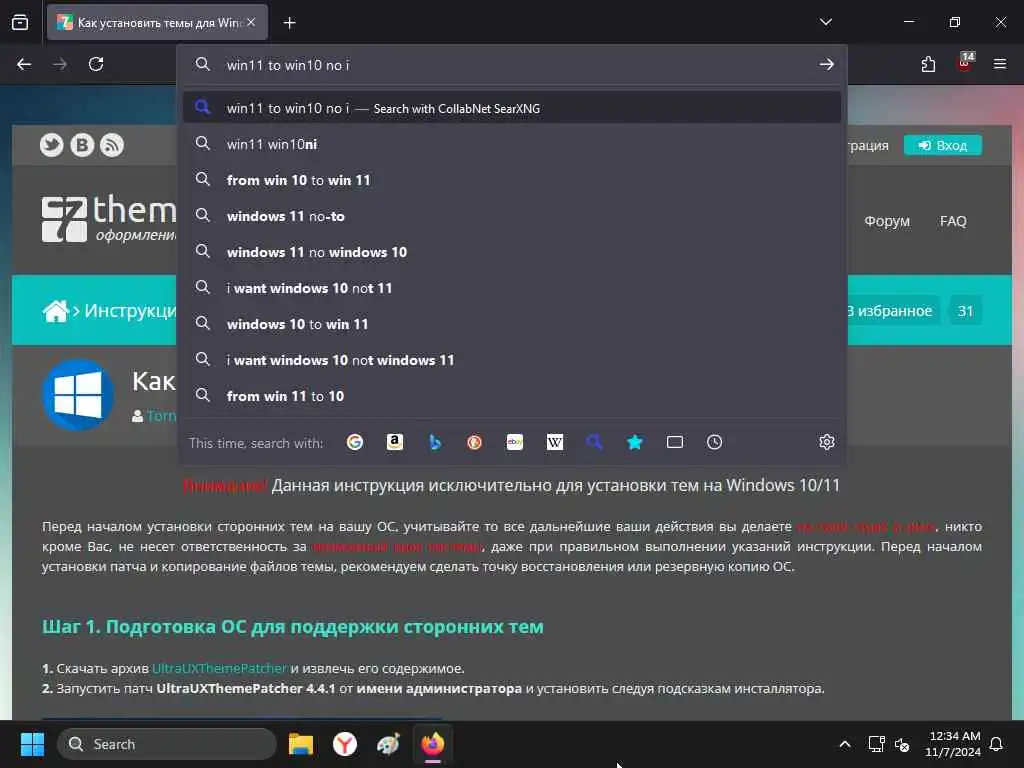Select suggestion 'windows 11 no-to'
The width and height of the screenshot is (1024, 768).
512,216
